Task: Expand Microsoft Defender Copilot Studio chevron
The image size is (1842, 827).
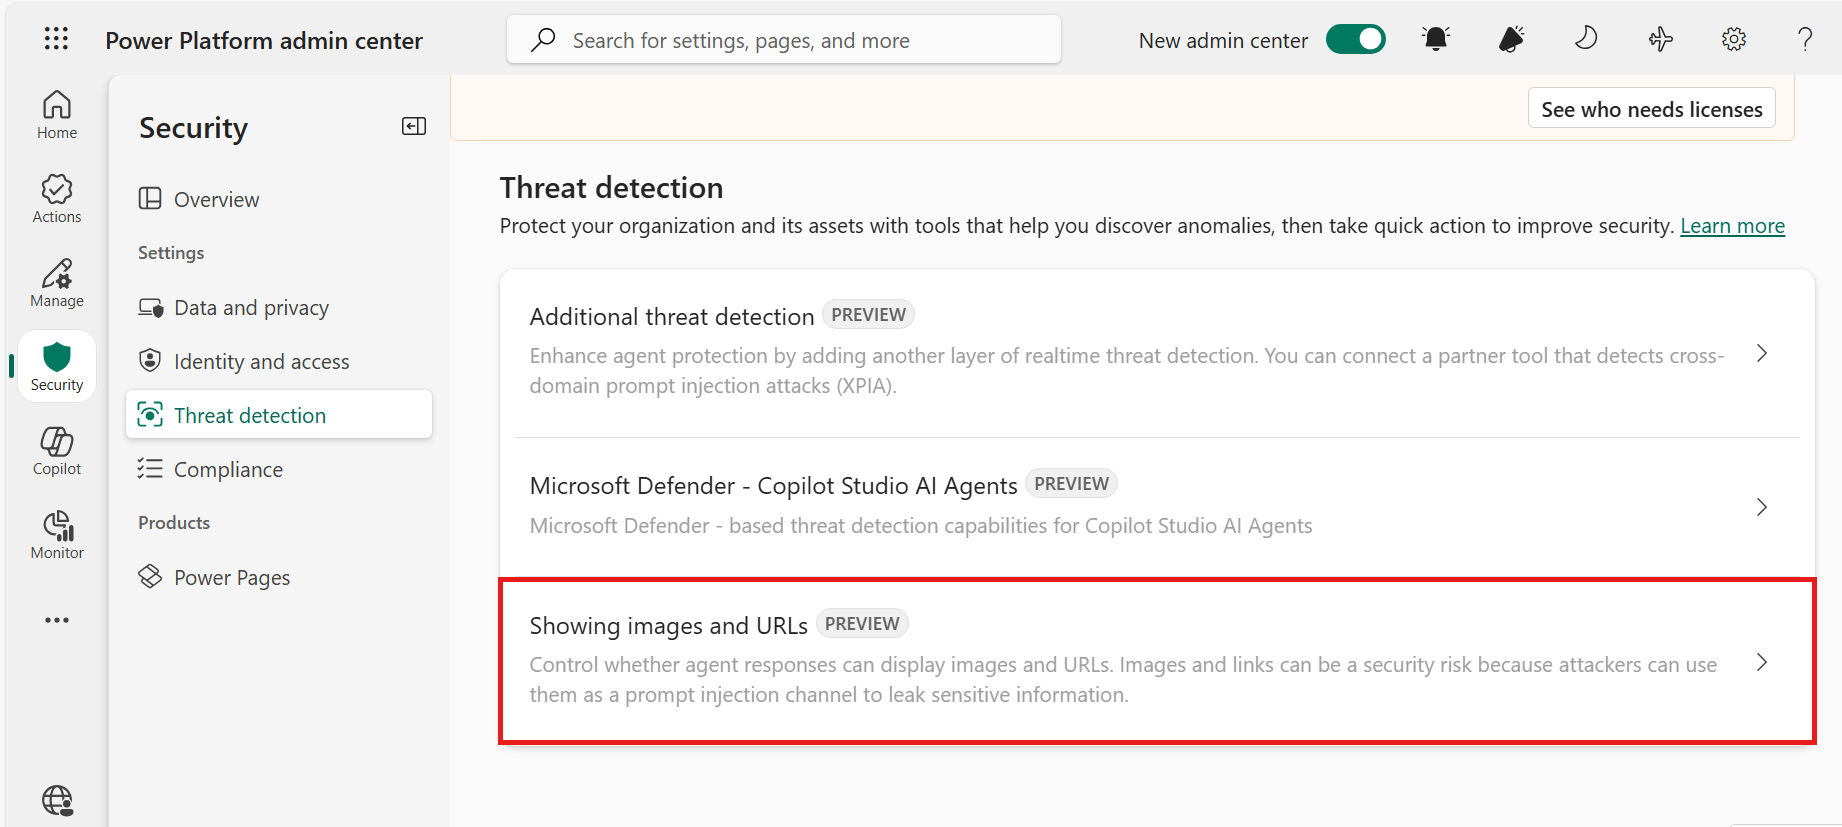Action: tap(1762, 507)
